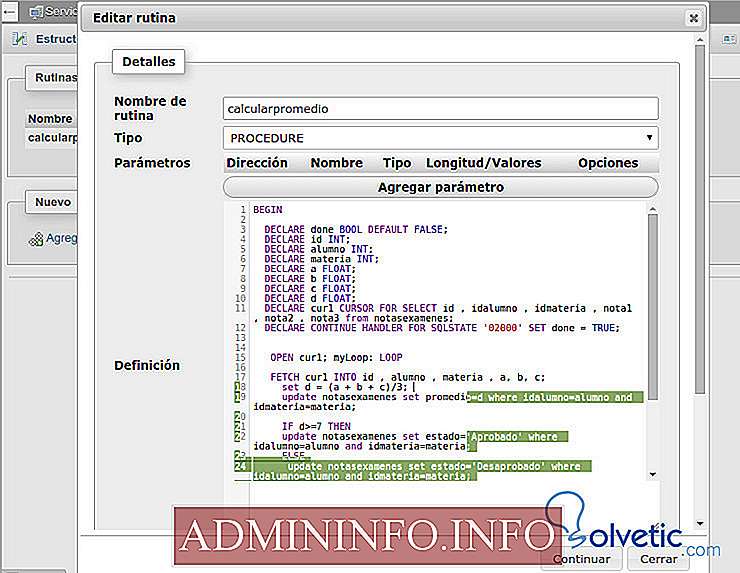Viewport: 740px width, 573px height.
Task: Select the calcularp routine in the Rutinas list
Action: (x=52, y=138)
